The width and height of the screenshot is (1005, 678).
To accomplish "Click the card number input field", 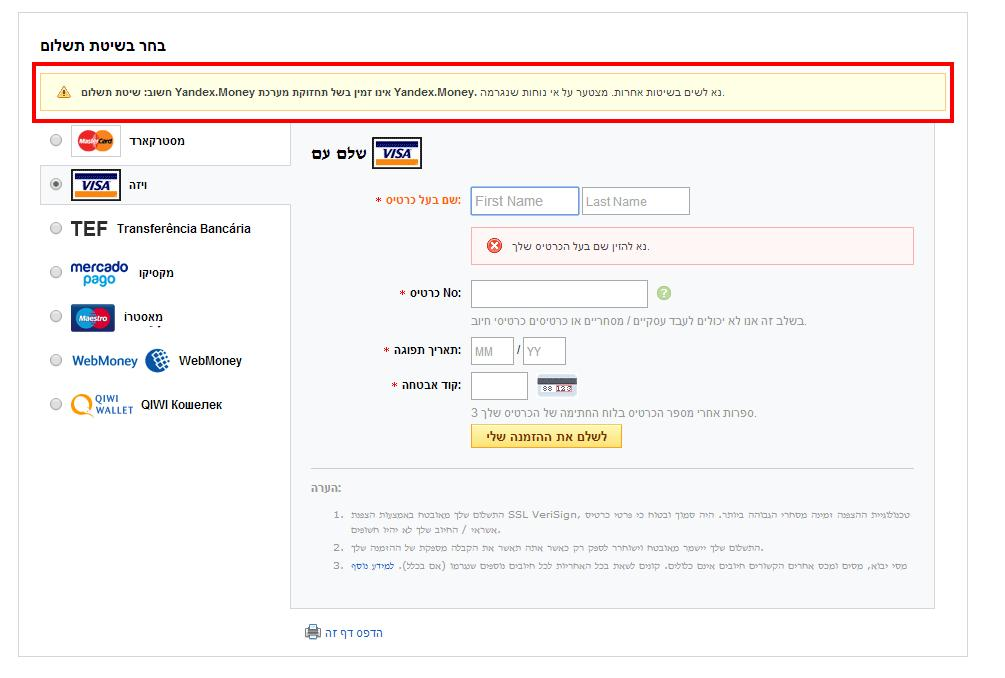I will click(559, 294).
